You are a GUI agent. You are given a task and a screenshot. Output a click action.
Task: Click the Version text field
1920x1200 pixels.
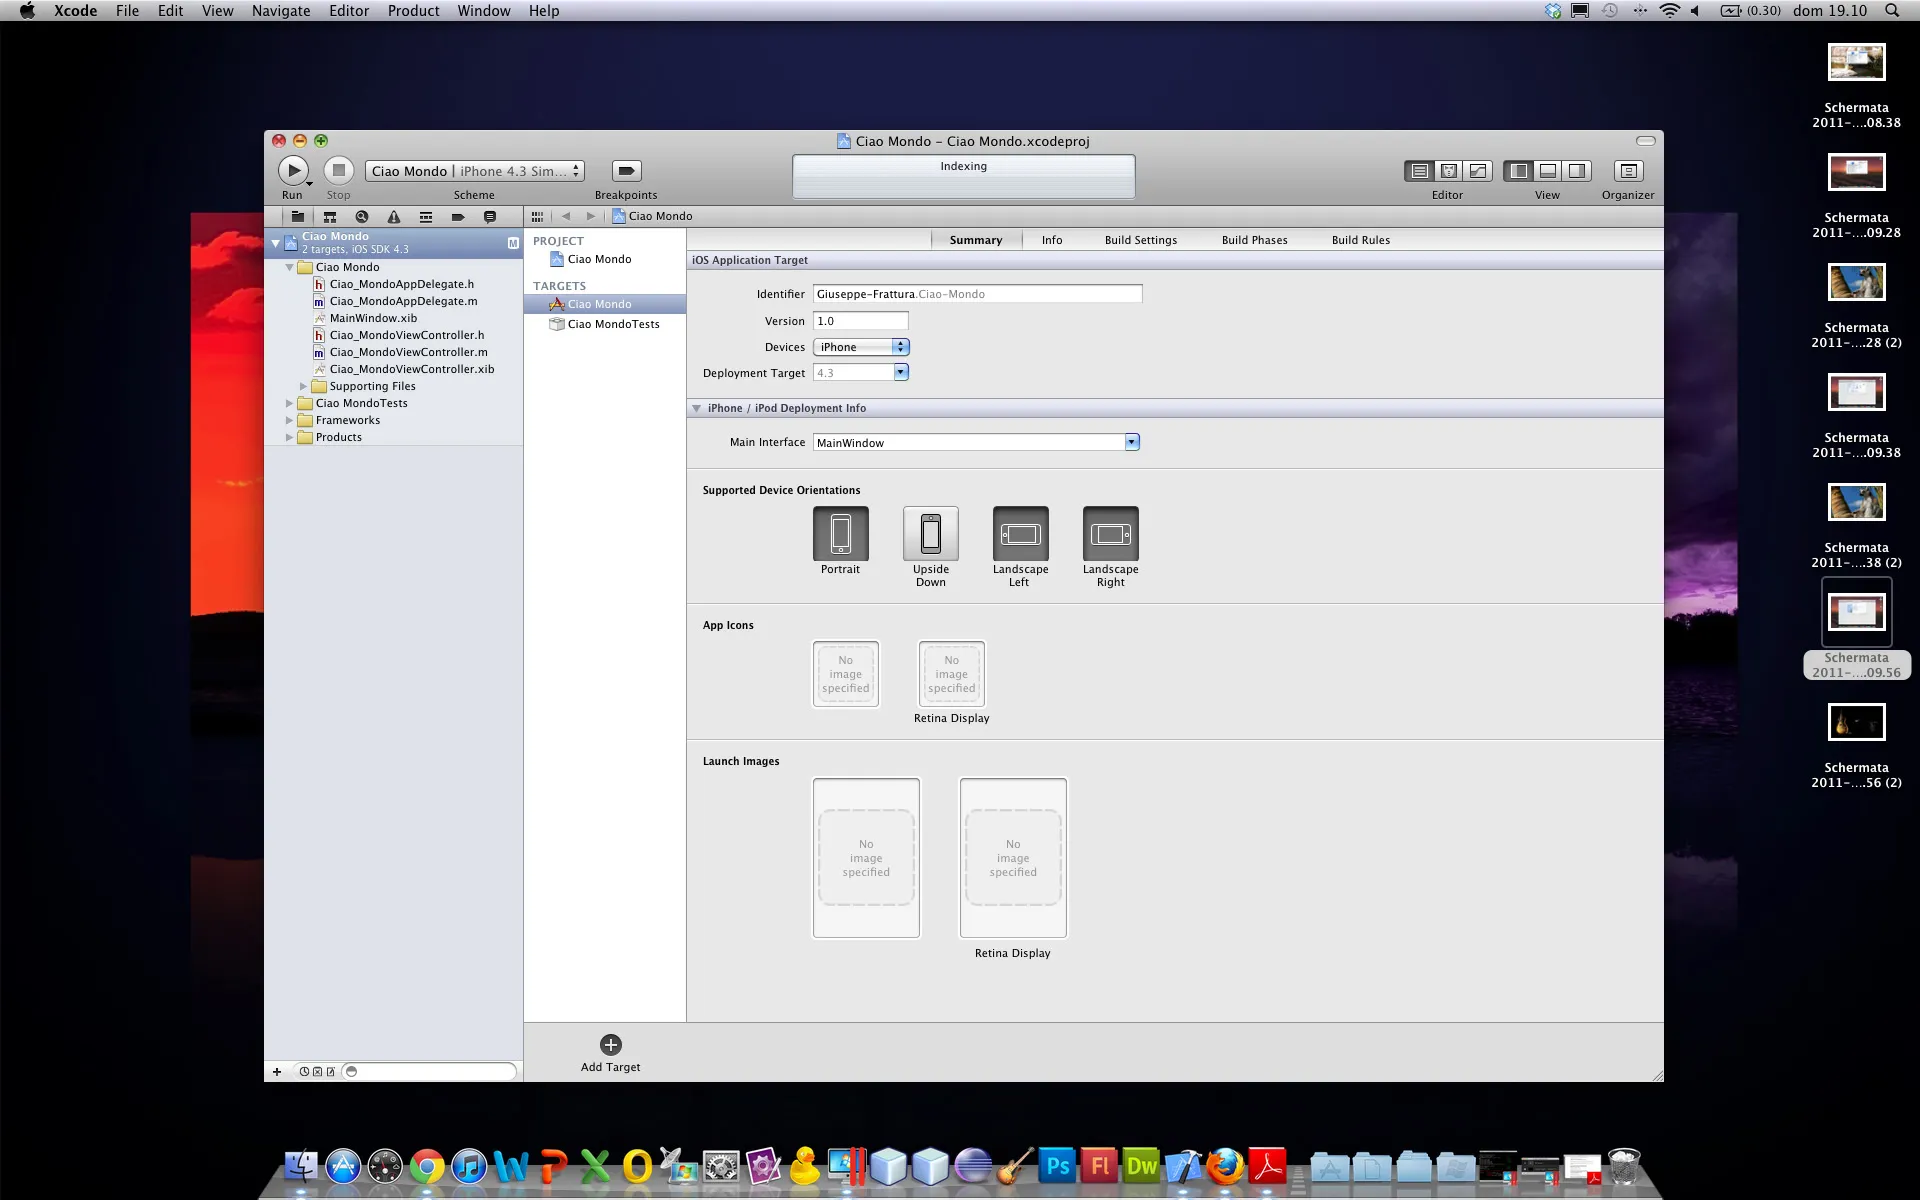(x=860, y=321)
